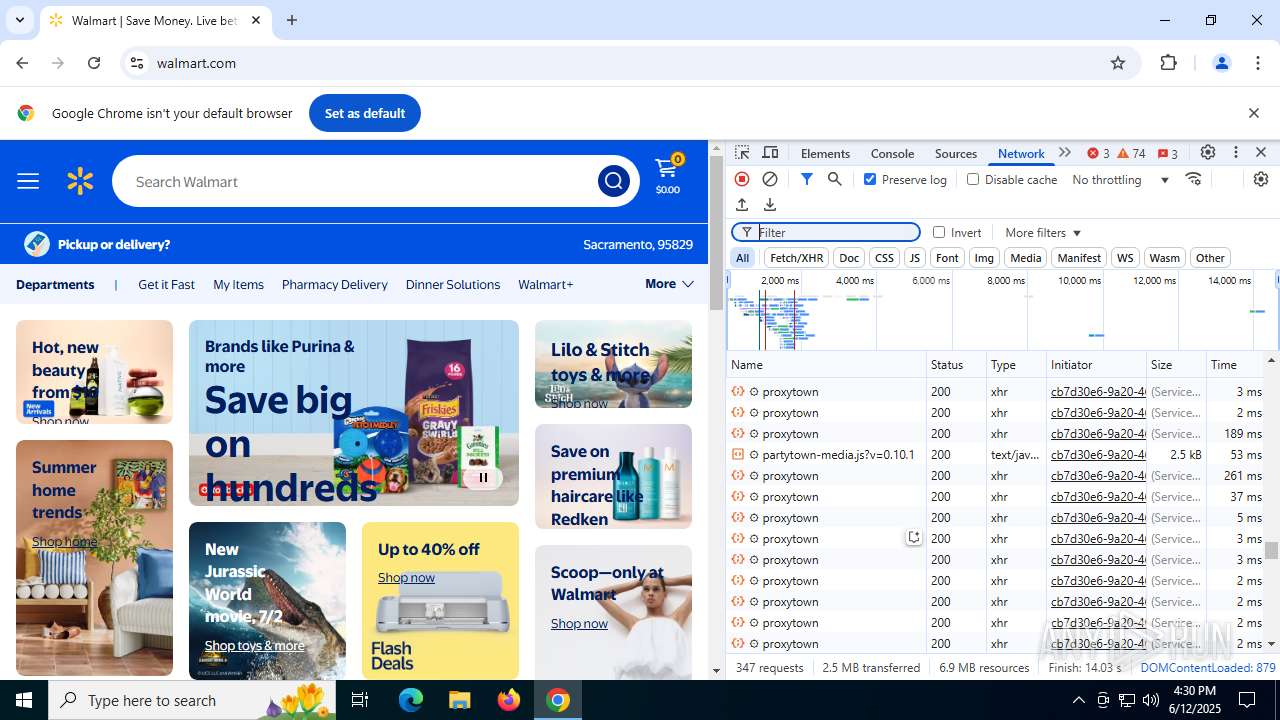Close the DevTools panel
1280x720 pixels.
point(1261,153)
